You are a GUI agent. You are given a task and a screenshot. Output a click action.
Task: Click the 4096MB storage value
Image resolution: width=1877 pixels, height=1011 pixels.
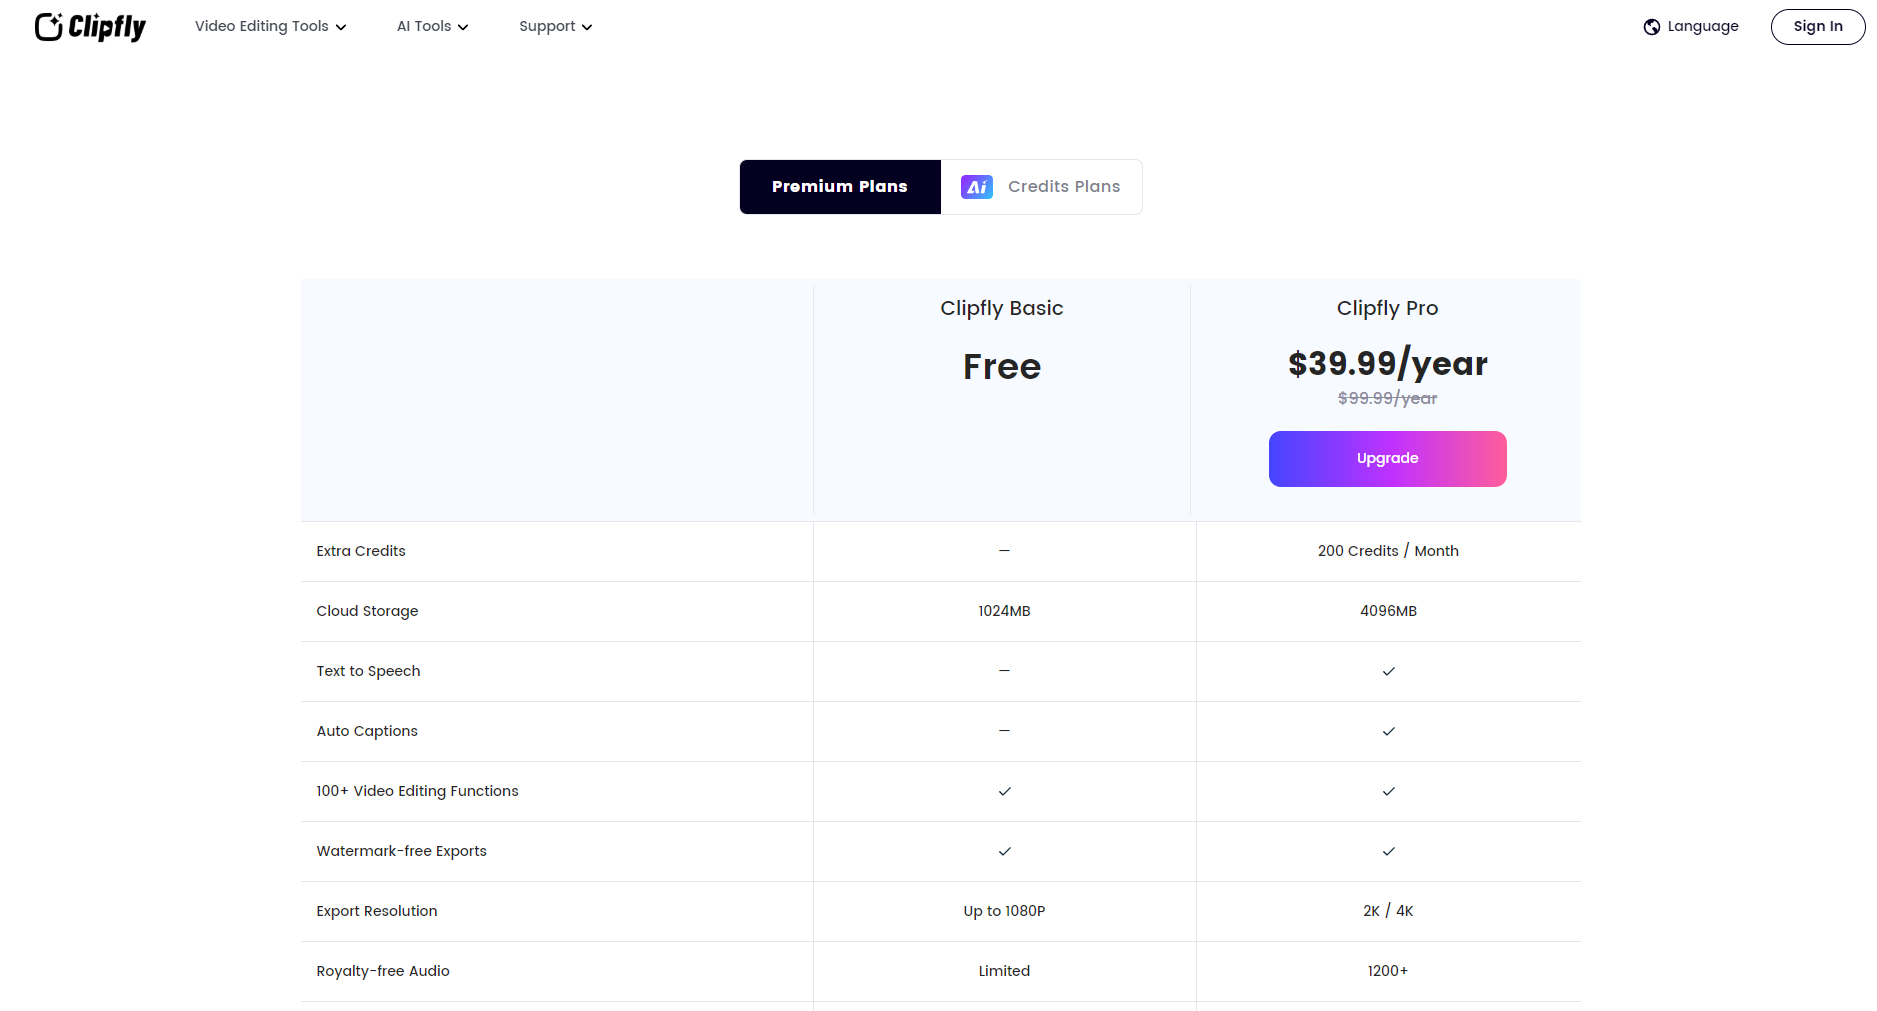(1388, 611)
